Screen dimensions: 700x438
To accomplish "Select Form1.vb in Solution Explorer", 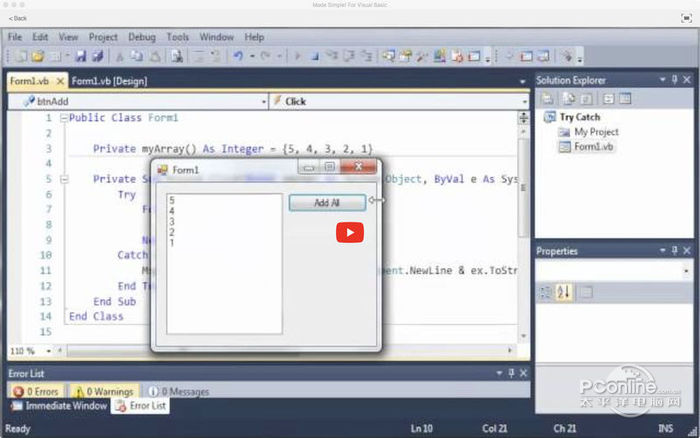I will tap(596, 146).
